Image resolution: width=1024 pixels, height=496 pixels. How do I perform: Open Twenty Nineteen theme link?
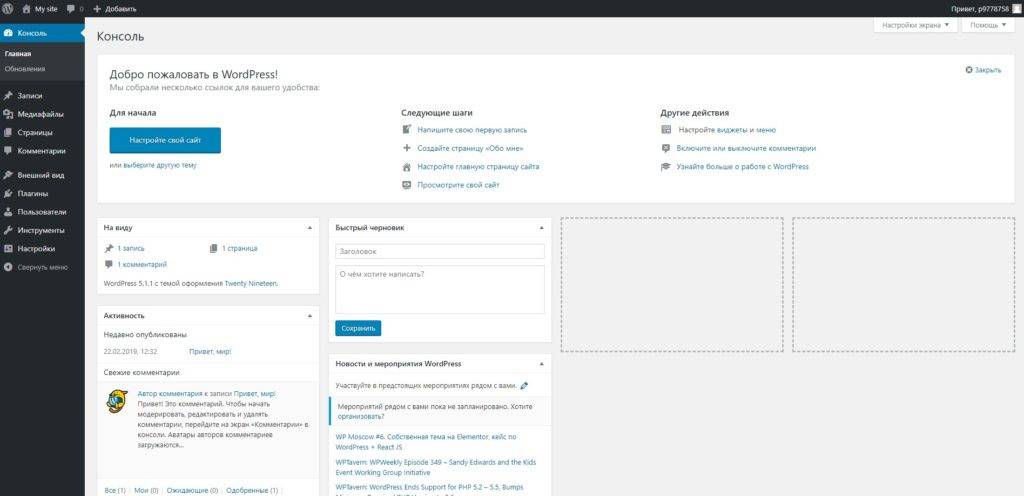pyautogui.click(x=251, y=284)
